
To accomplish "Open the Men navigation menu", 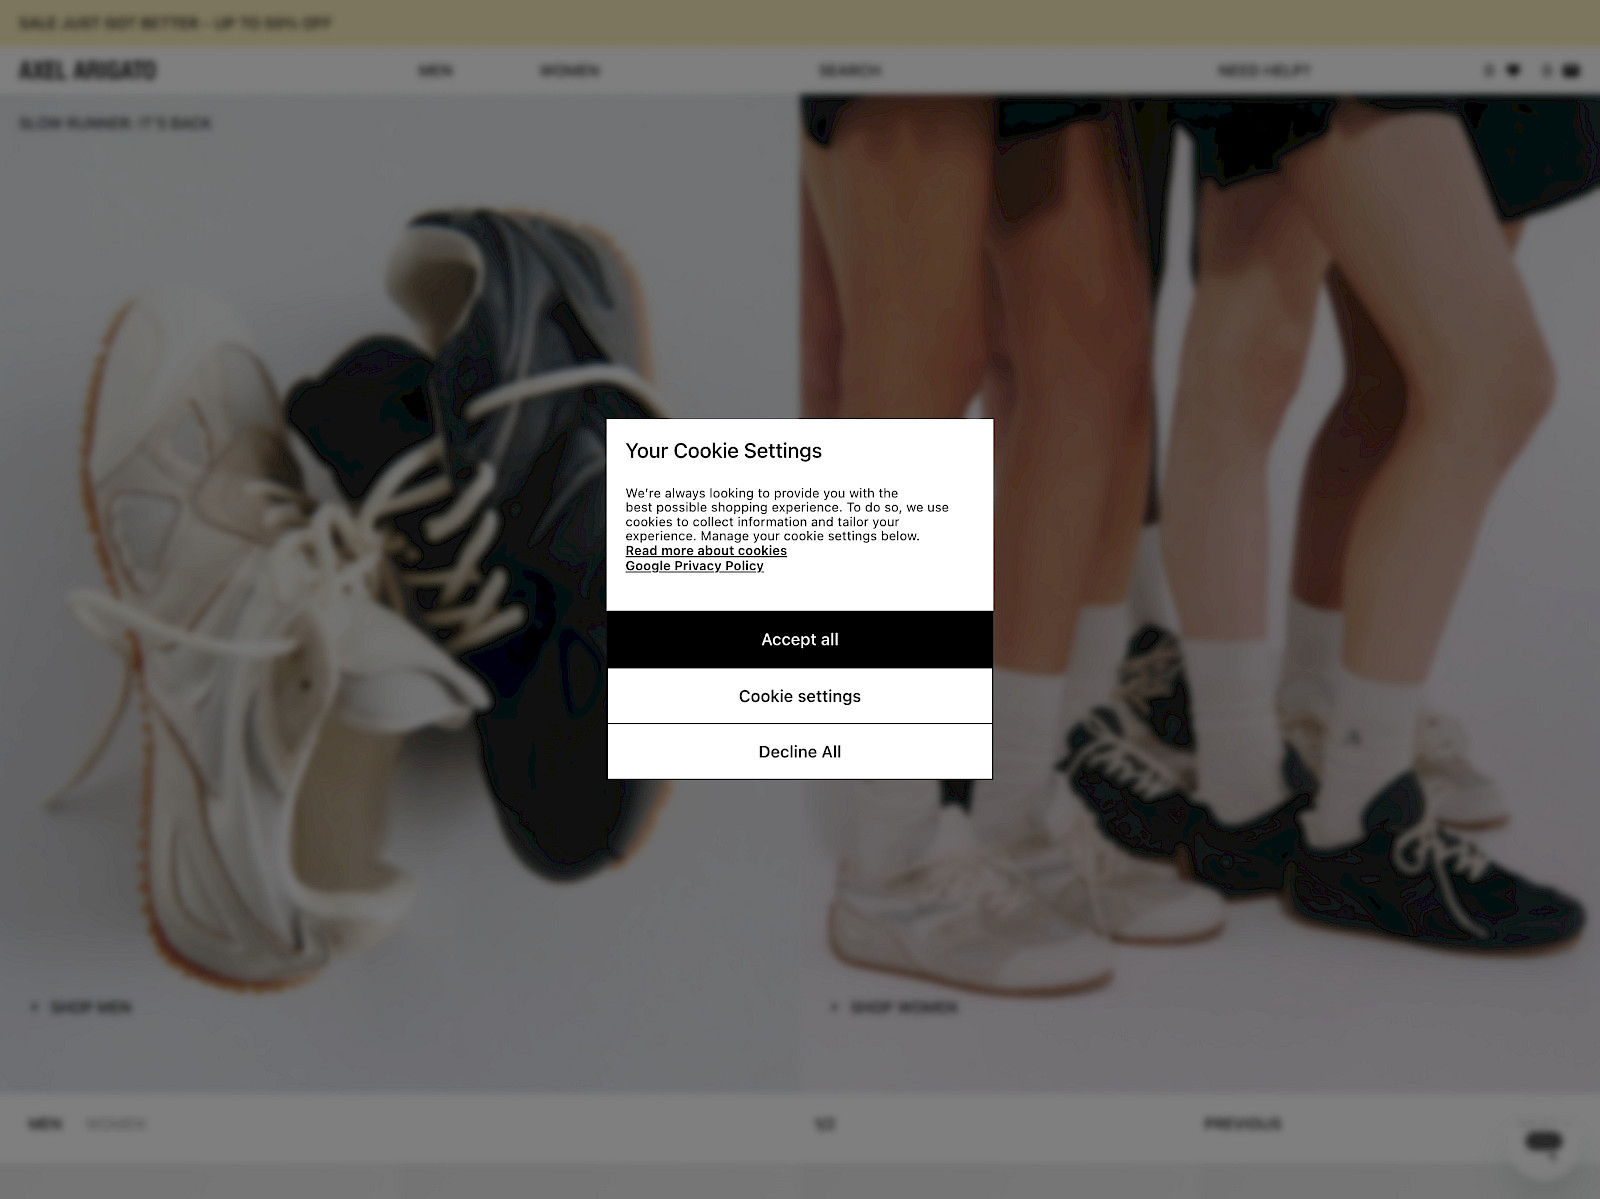I will point(435,70).
